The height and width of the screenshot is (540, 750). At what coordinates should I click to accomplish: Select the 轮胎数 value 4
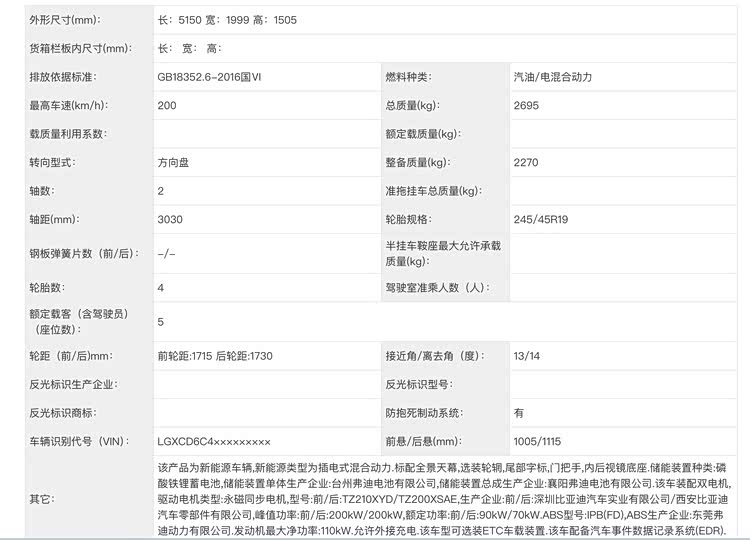click(x=161, y=288)
